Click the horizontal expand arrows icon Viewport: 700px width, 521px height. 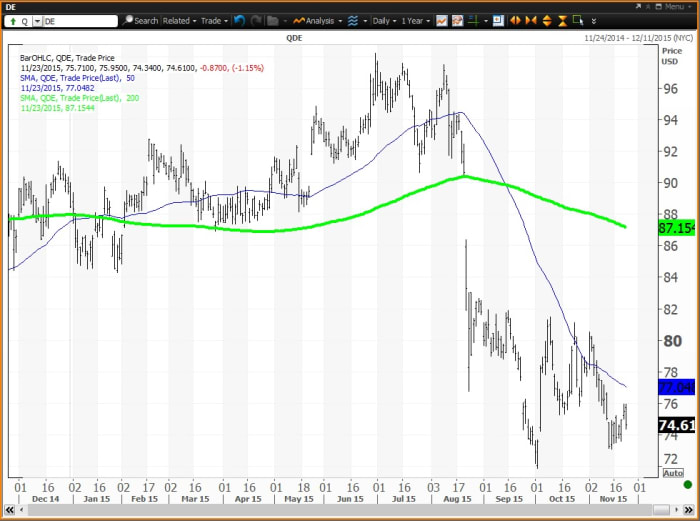coord(516,20)
